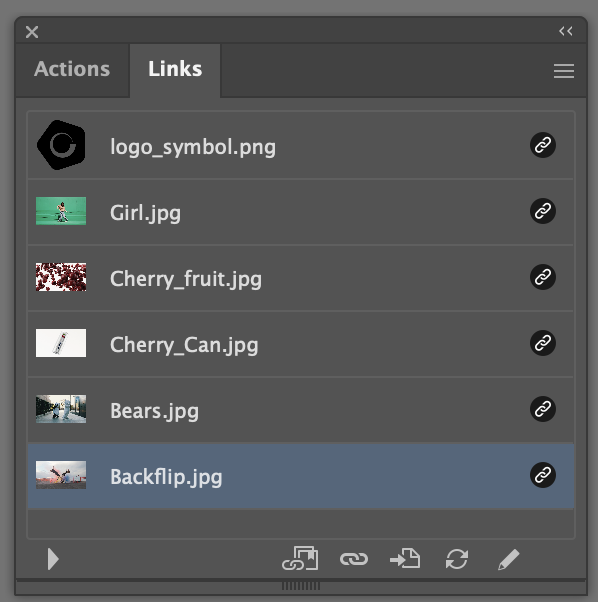Click the Relink chain icon
Image resolution: width=598 pixels, height=602 pixels.
click(x=354, y=559)
